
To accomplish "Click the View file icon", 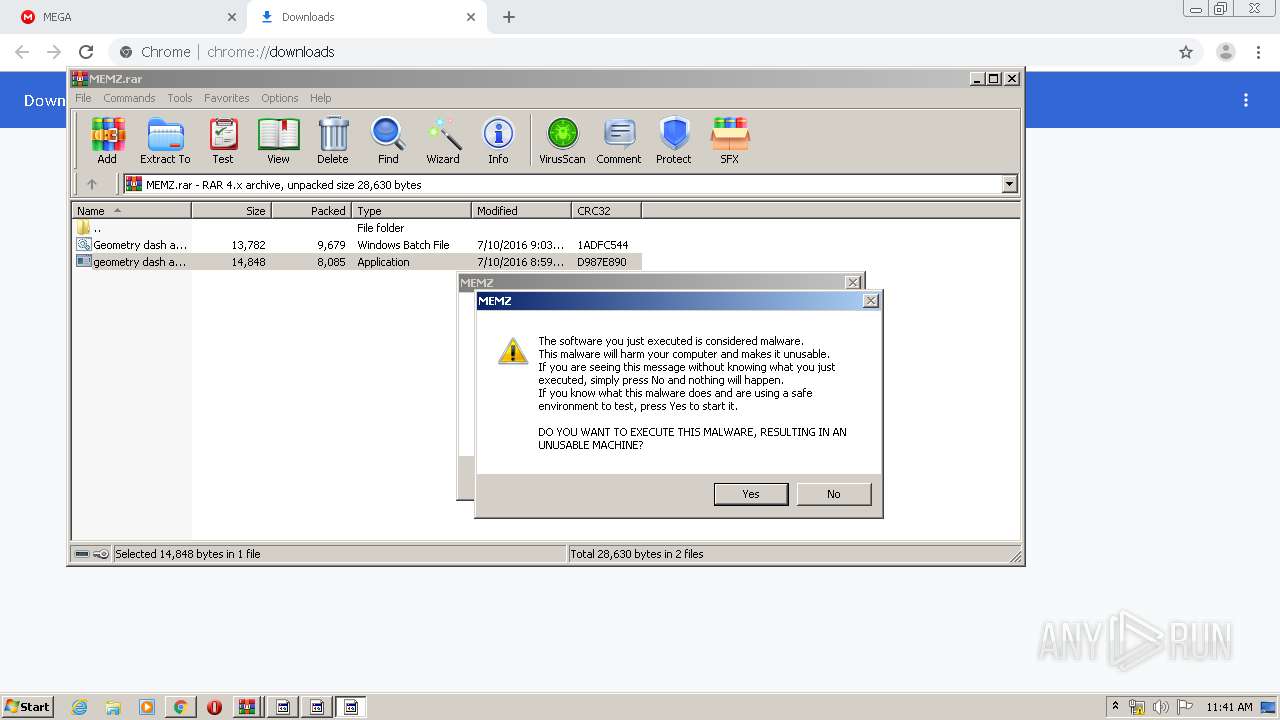I will point(278,140).
